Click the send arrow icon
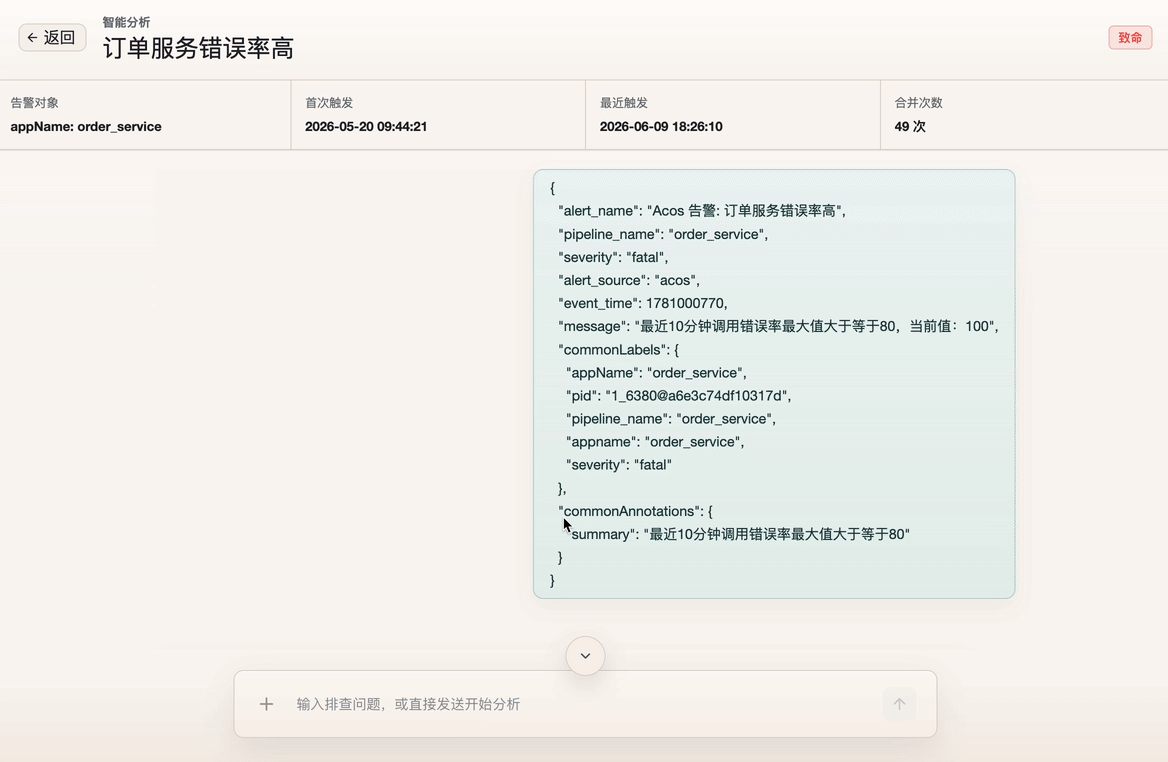 pos(899,704)
